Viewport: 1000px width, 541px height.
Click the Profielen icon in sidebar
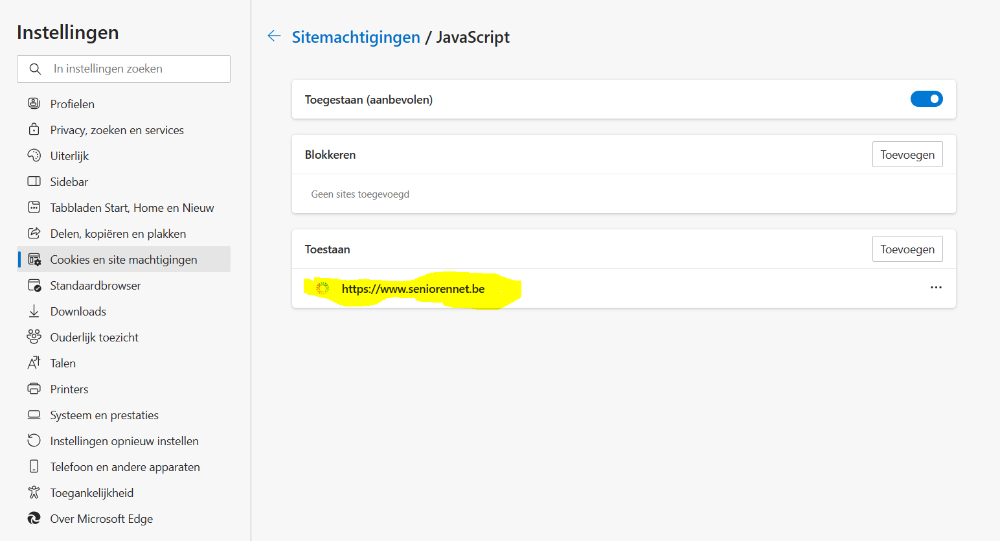pyautogui.click(x=34, y=104)
